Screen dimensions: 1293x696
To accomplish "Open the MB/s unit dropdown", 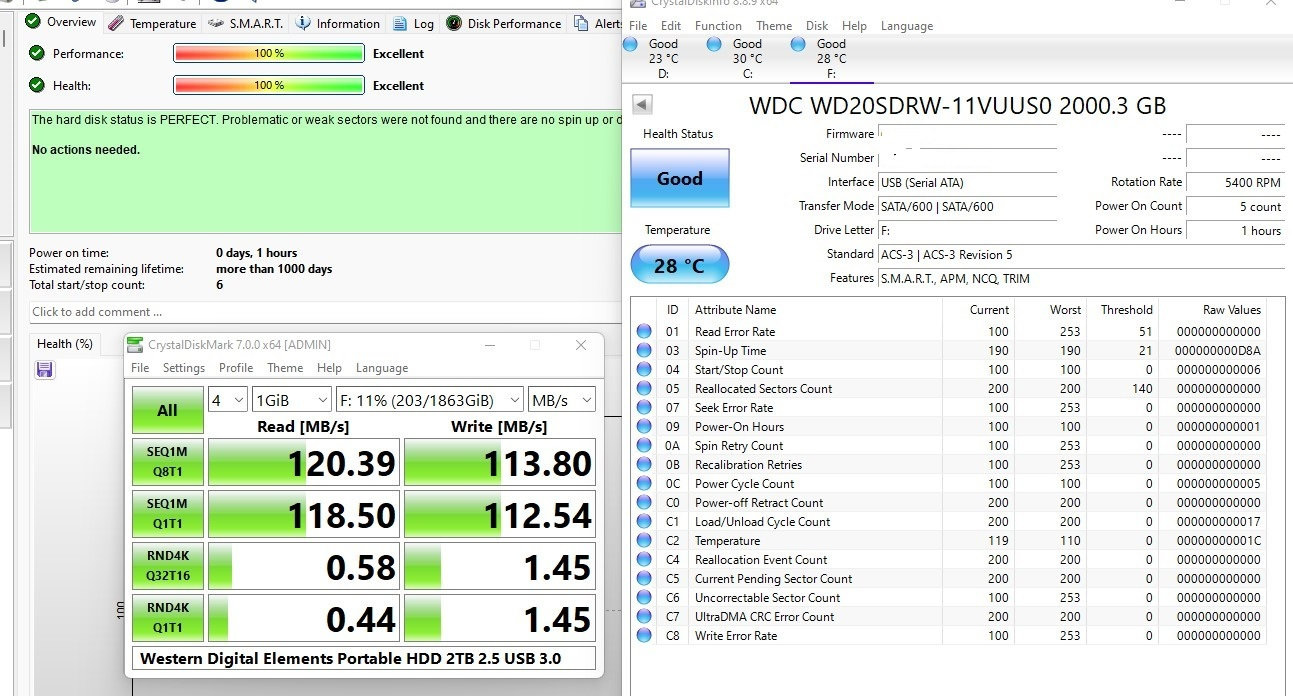I will coord(561,400).
